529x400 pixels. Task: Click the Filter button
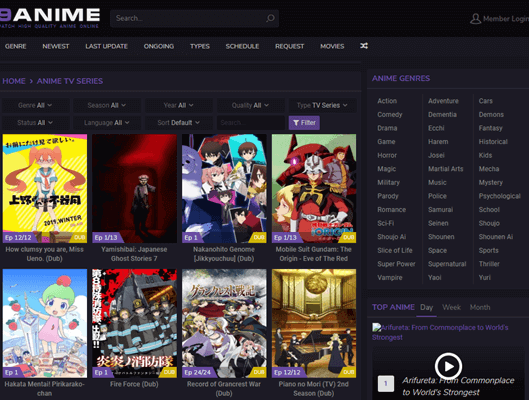coord(304,123)
